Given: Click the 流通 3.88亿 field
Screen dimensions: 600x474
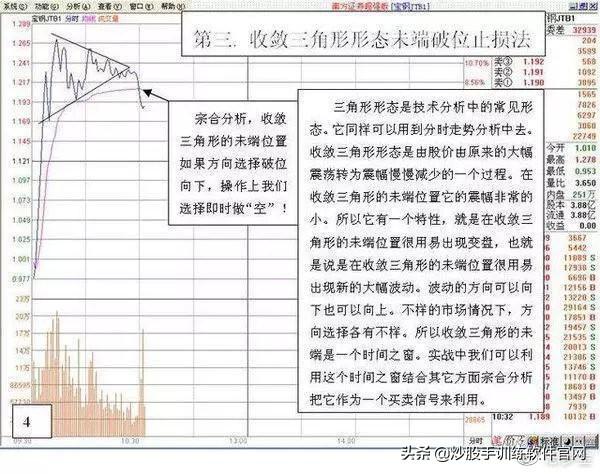Looking at the screenshot, I should tap(571, 215).
